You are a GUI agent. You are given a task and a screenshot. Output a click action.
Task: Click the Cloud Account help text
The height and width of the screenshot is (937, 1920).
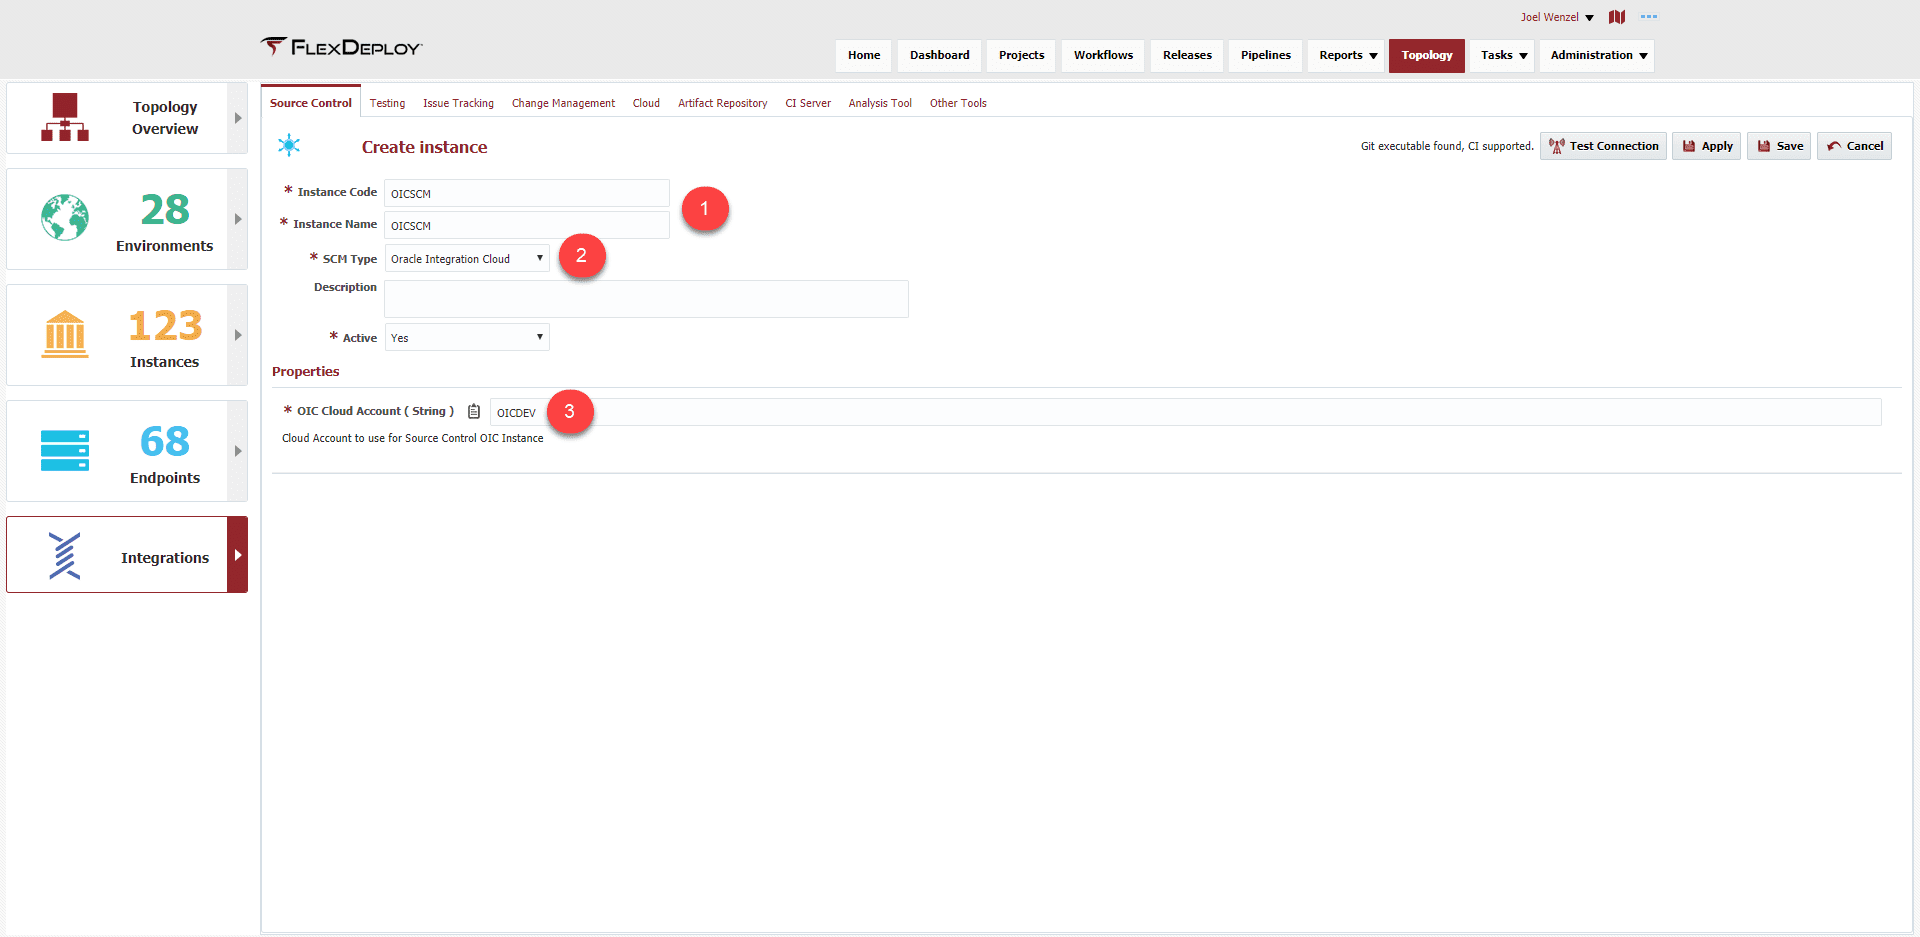tap(412, 438)
